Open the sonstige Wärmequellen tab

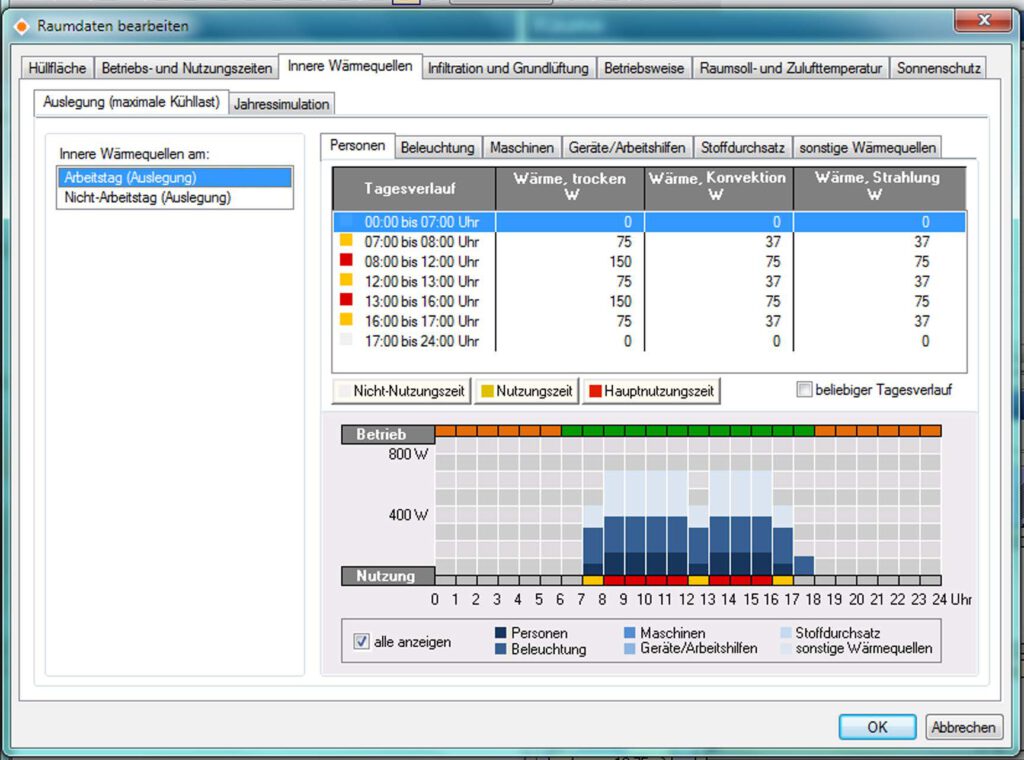coord(867,148)
